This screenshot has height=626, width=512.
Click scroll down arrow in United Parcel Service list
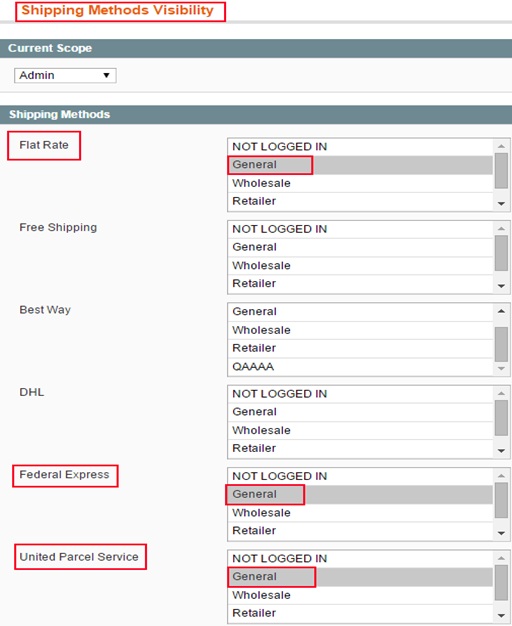(501, 616)
